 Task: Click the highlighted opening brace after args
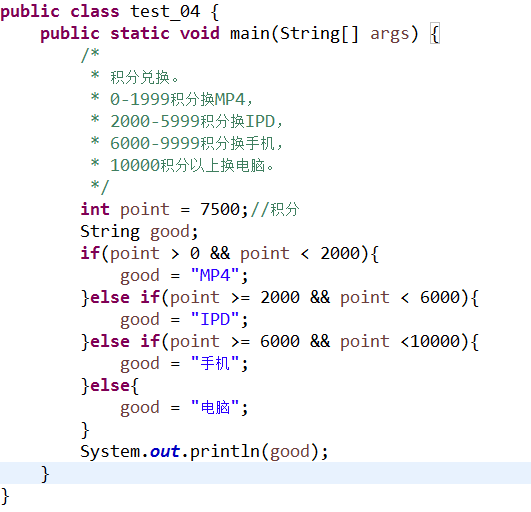[435, 34]
